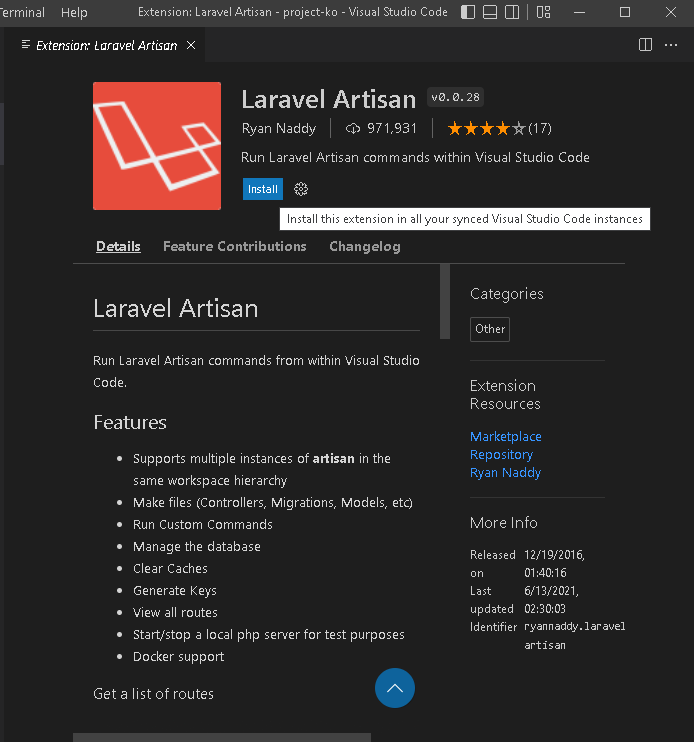Screen dimensions: 694x742
Task: Click the 'Make files (Controllers, Migrations, Models, etc)' bullet
Action: tap(272, 503)
